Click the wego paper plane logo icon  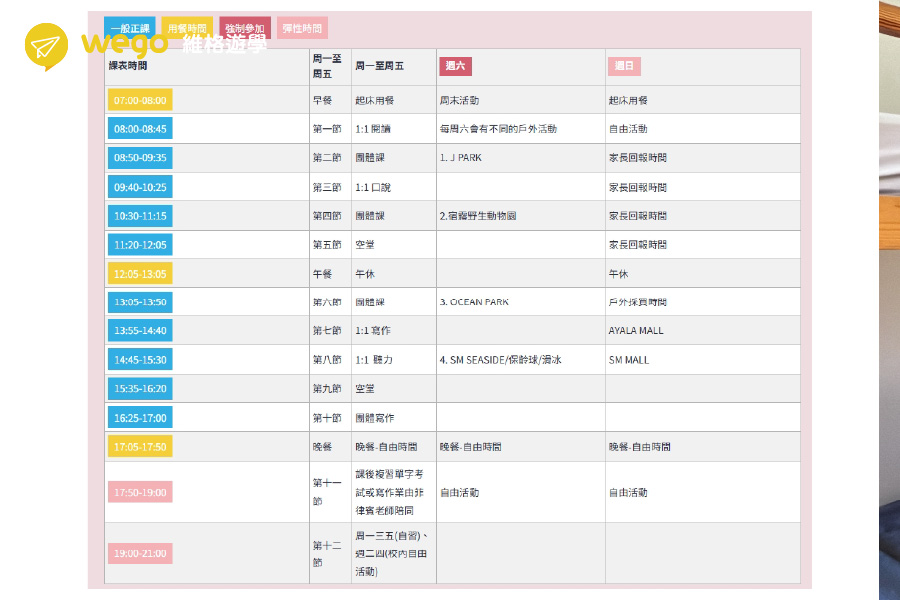point(46,47)
